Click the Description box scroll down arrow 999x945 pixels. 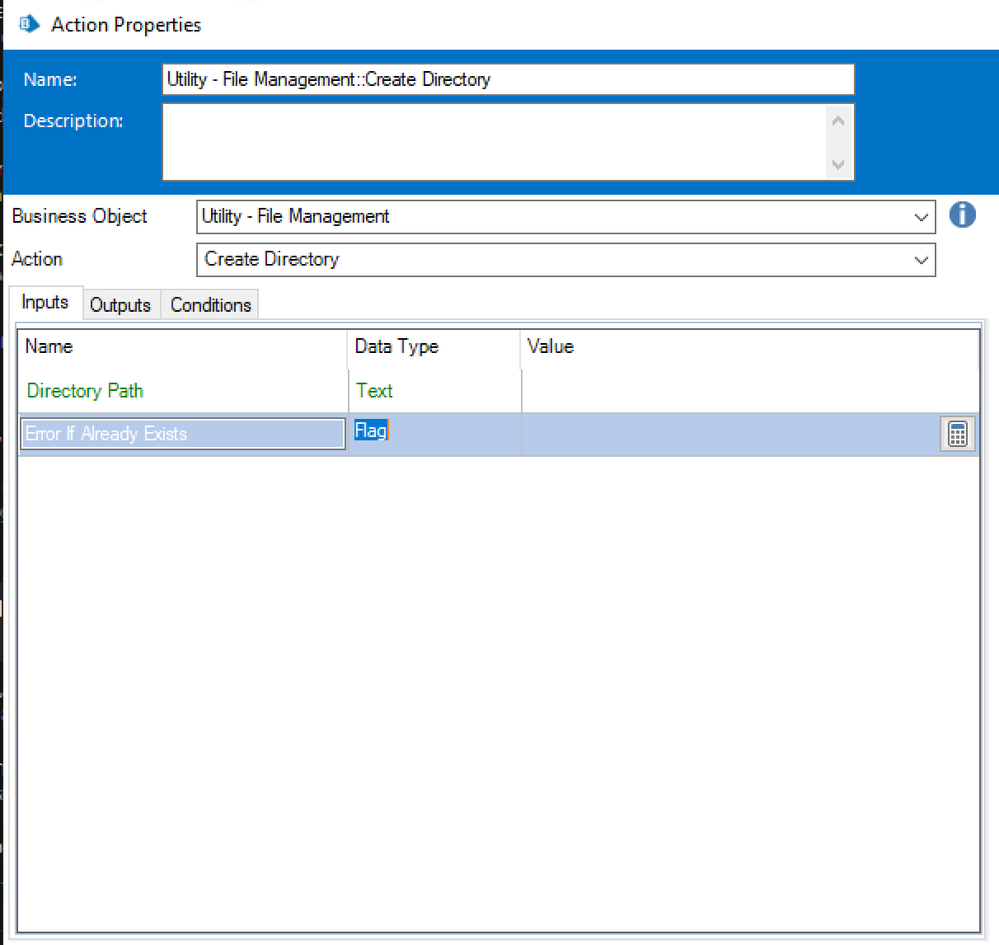pyautogui.click(x=838, y=165)
